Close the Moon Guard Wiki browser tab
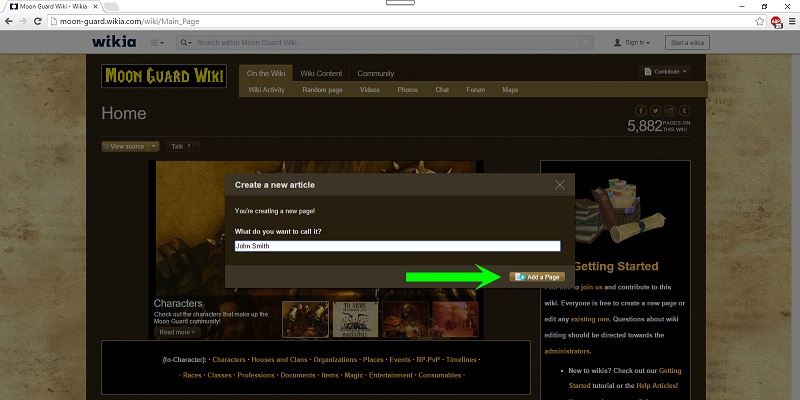The height and width of the screenshot is (400, 800). pyautogui.click(x=95, y=6)
